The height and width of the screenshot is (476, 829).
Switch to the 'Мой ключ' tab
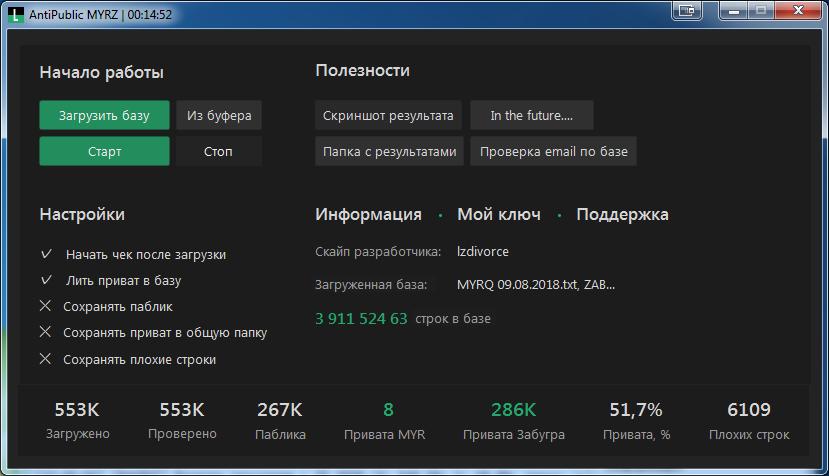499,215
